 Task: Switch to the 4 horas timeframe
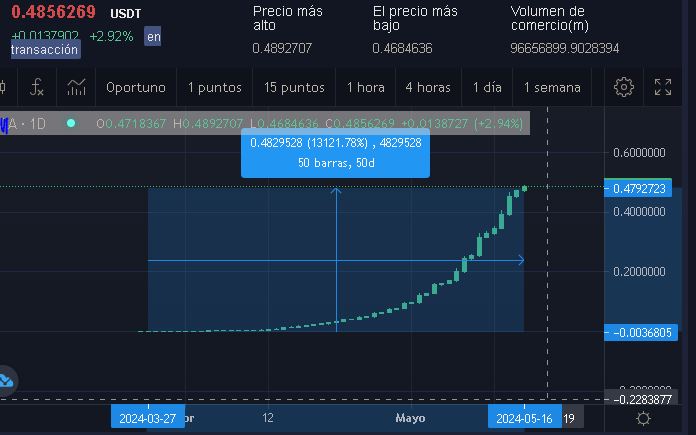(x=428, y=87)
